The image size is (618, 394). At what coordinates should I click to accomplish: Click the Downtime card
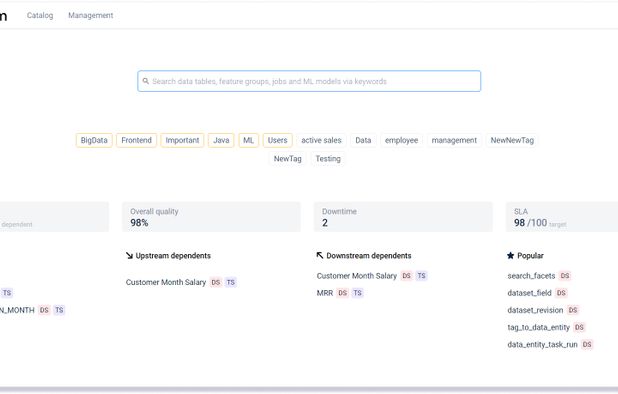403,217
